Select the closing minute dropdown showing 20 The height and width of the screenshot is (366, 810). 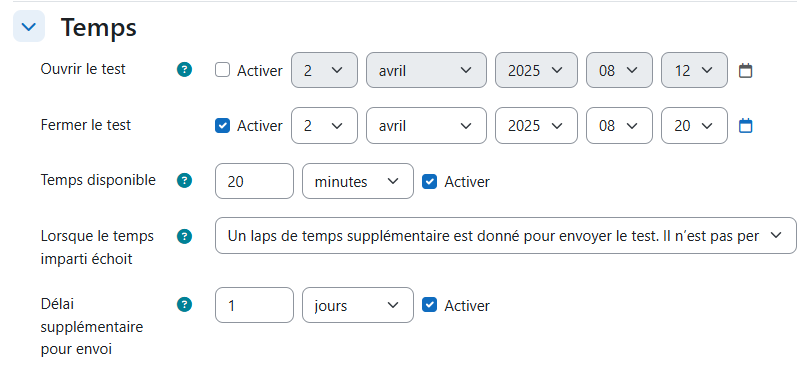point(694,125)
